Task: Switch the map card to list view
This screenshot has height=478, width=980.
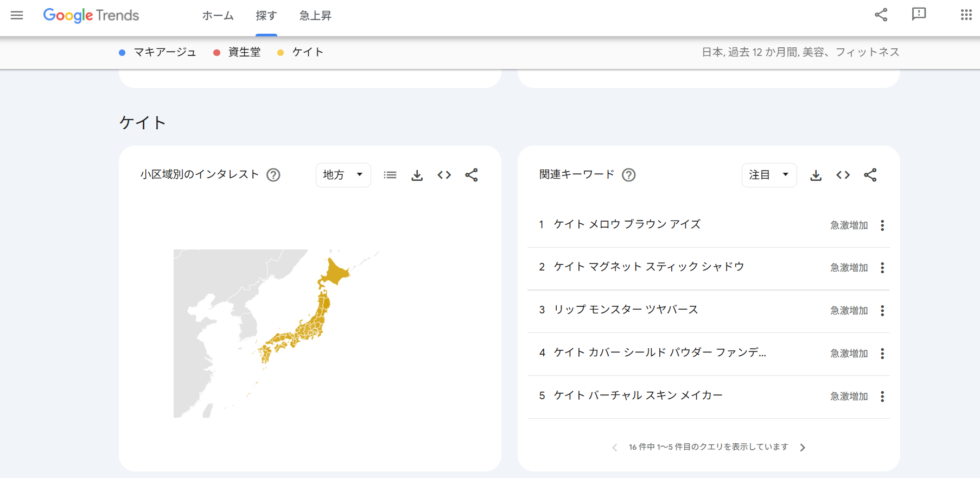Action: [x=390, y=176]
